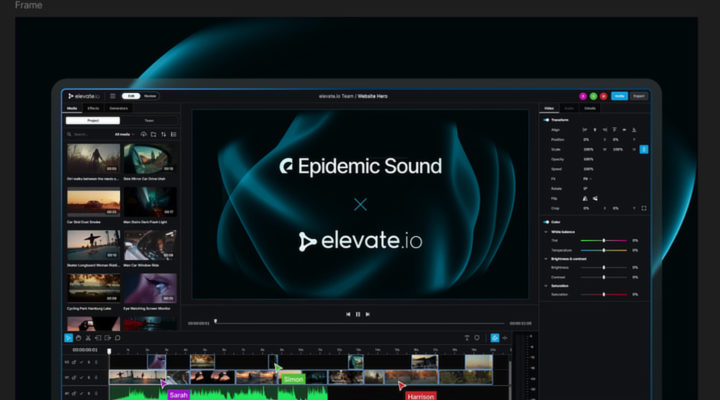The width and height of the screenshot is (720, 400).
Task: Open the Media tab
Action: point(72,108)
